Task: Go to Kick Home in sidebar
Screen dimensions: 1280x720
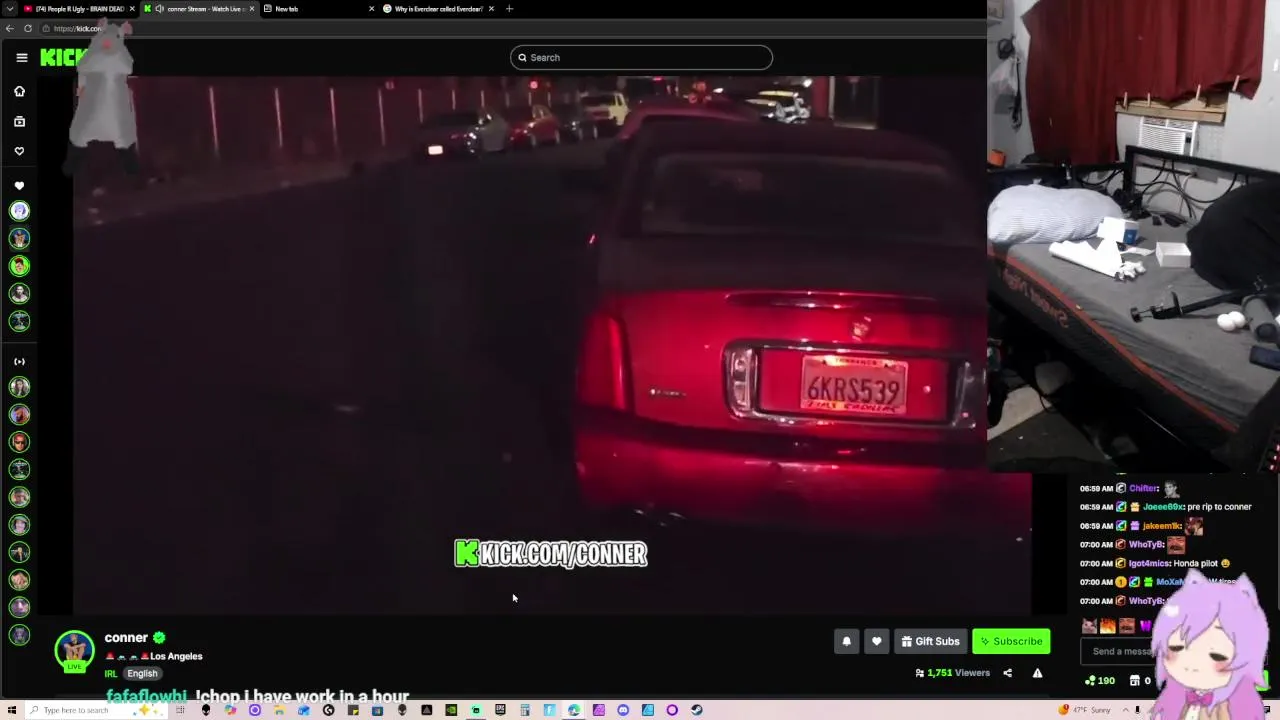Action: click(19, 91)
